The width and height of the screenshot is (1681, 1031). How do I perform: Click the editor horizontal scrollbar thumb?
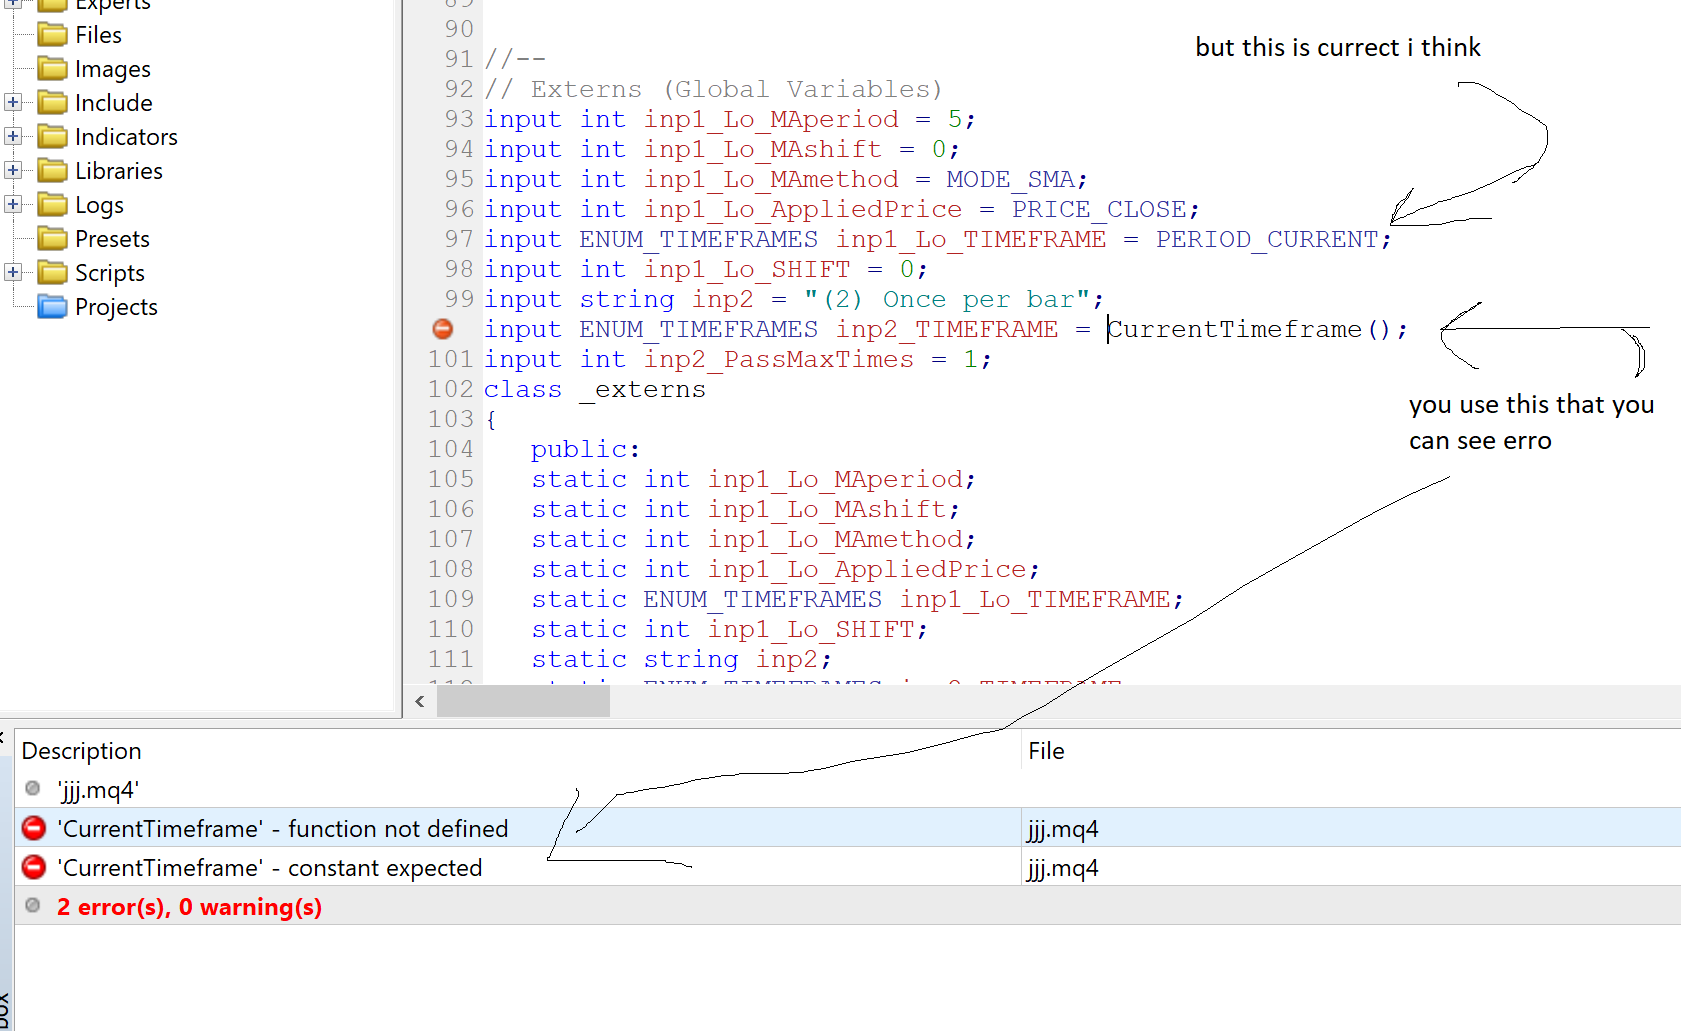[x=523, y=701]
